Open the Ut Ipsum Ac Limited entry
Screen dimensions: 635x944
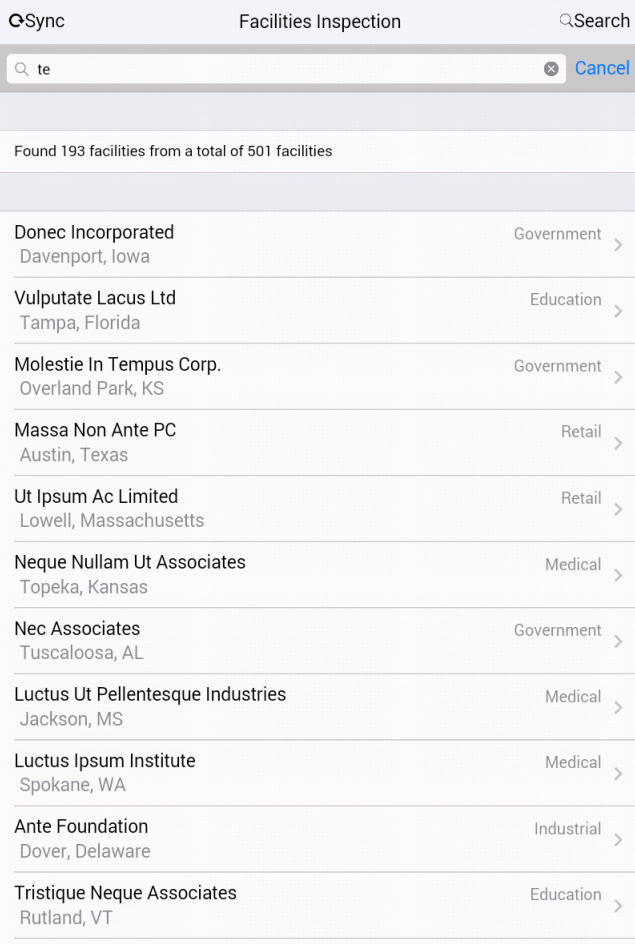pyautogui.click(x=317, y=509)
